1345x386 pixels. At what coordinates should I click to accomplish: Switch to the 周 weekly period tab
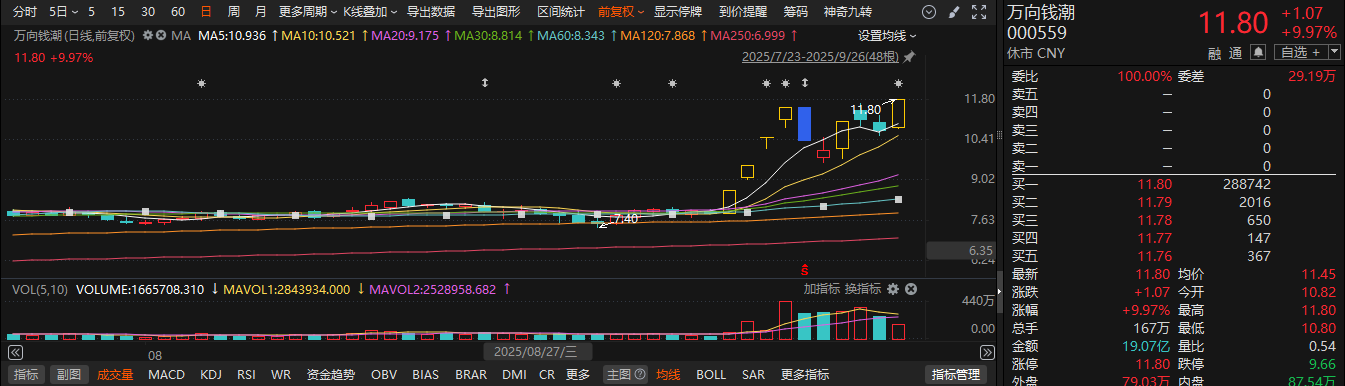(x=233, y=12)
